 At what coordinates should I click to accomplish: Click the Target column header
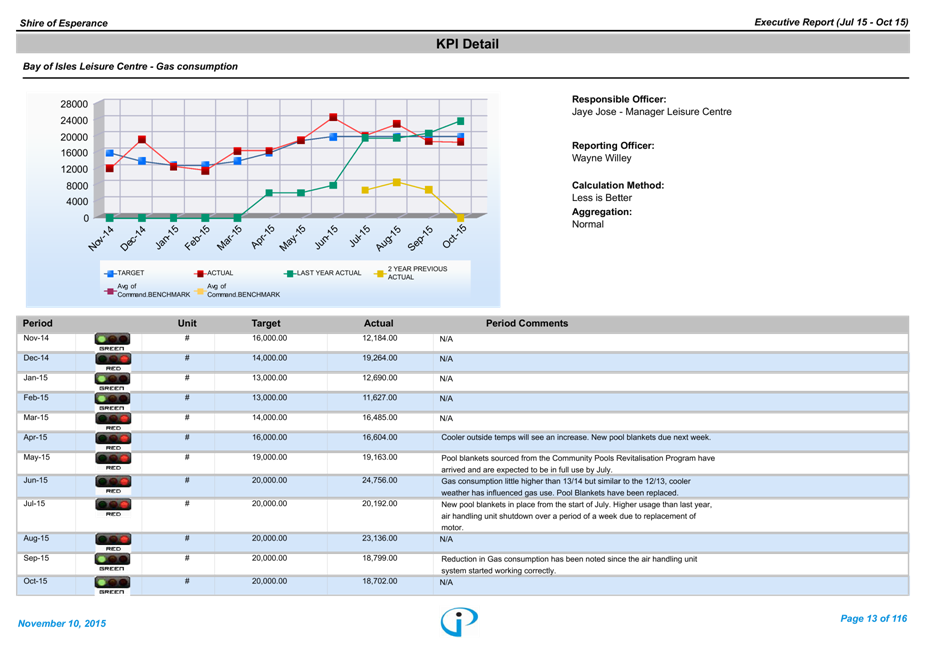pyautogui.click(x=266, y=323)
